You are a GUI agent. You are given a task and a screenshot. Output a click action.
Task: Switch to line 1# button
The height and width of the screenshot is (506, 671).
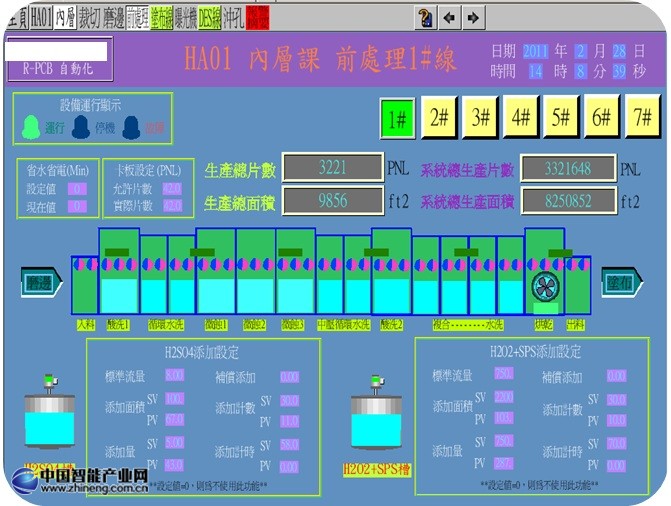397,119
